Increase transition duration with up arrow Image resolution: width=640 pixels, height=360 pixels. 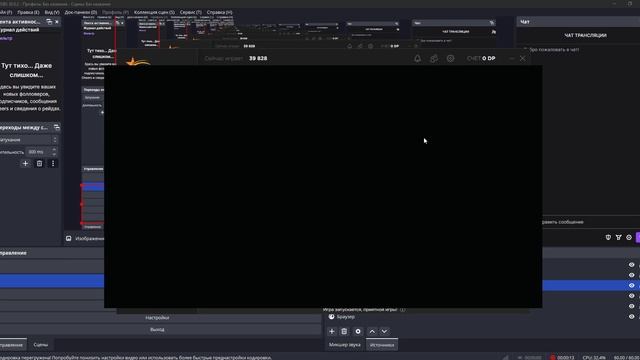(x=54, y=150)
